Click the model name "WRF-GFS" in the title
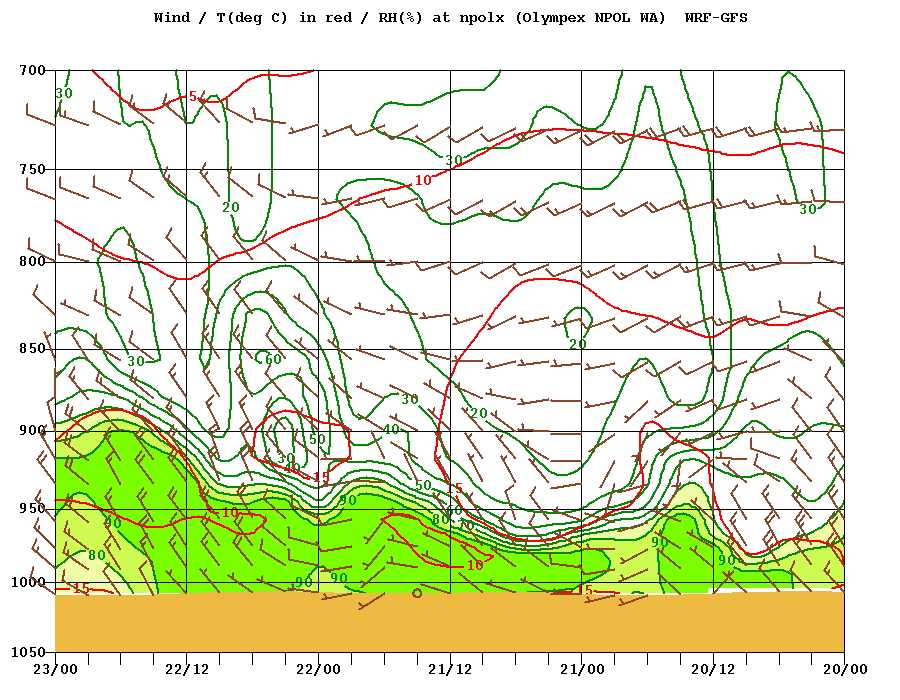Screen dimensions: 900x700 pyautogui.click(x=716, y=18)
